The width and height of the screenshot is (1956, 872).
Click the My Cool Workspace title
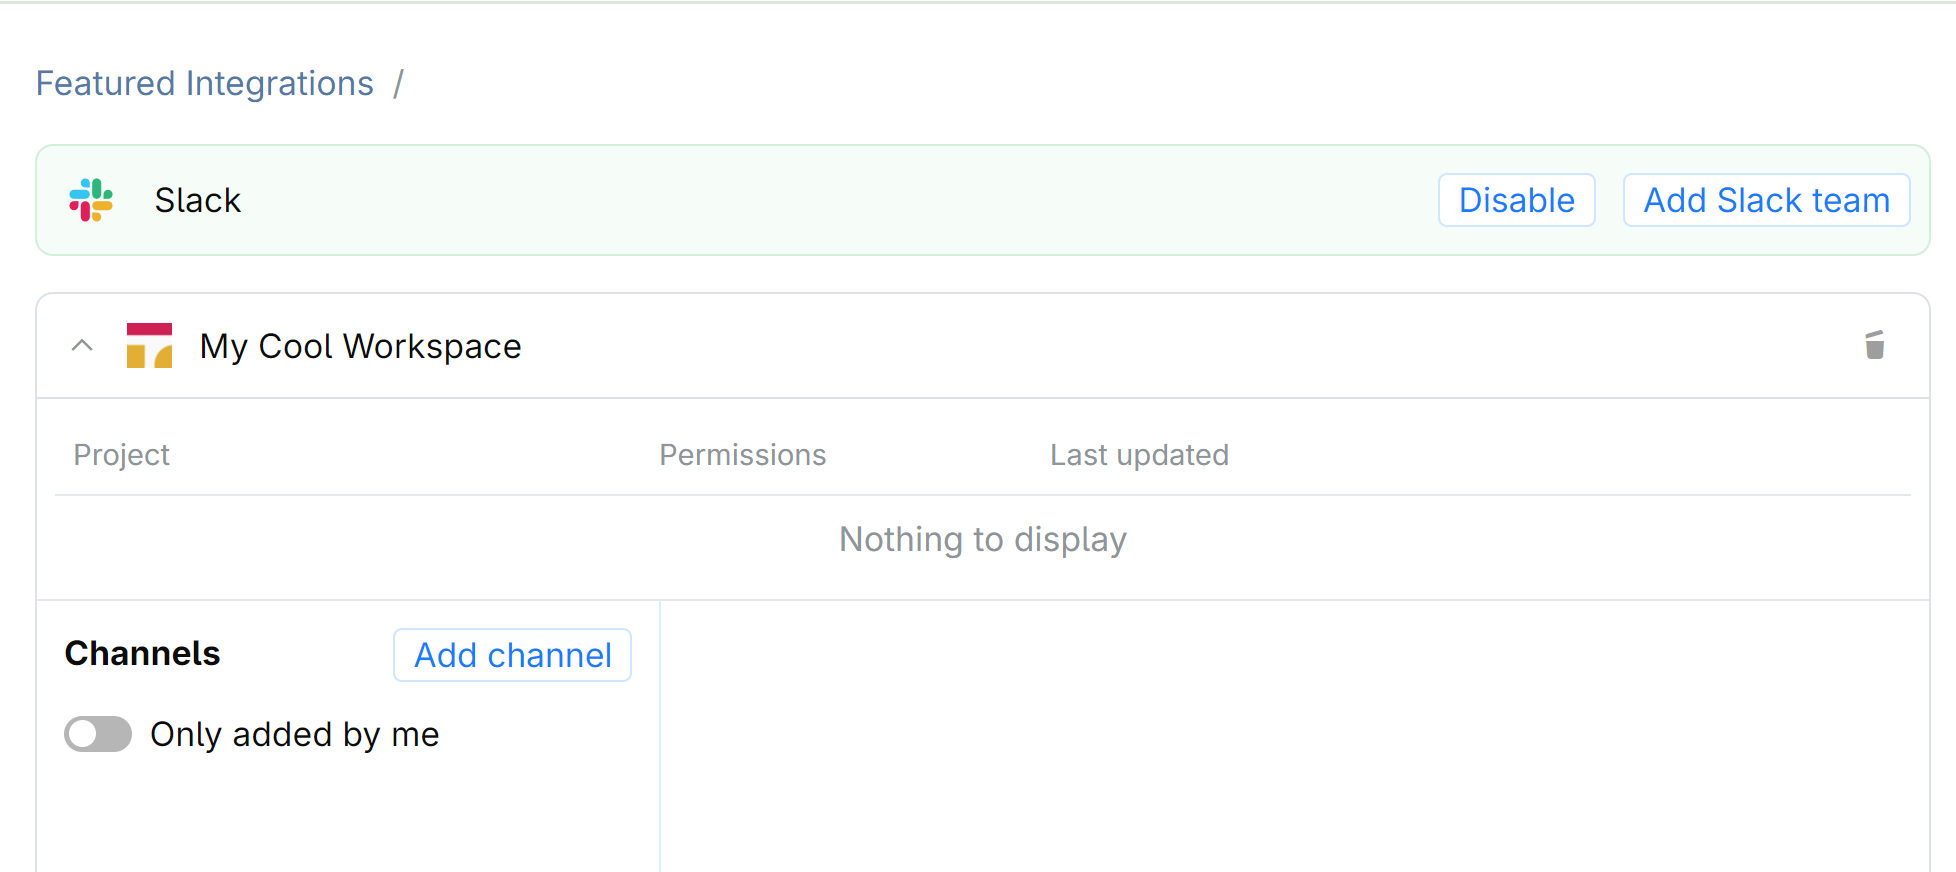point(360,346)
